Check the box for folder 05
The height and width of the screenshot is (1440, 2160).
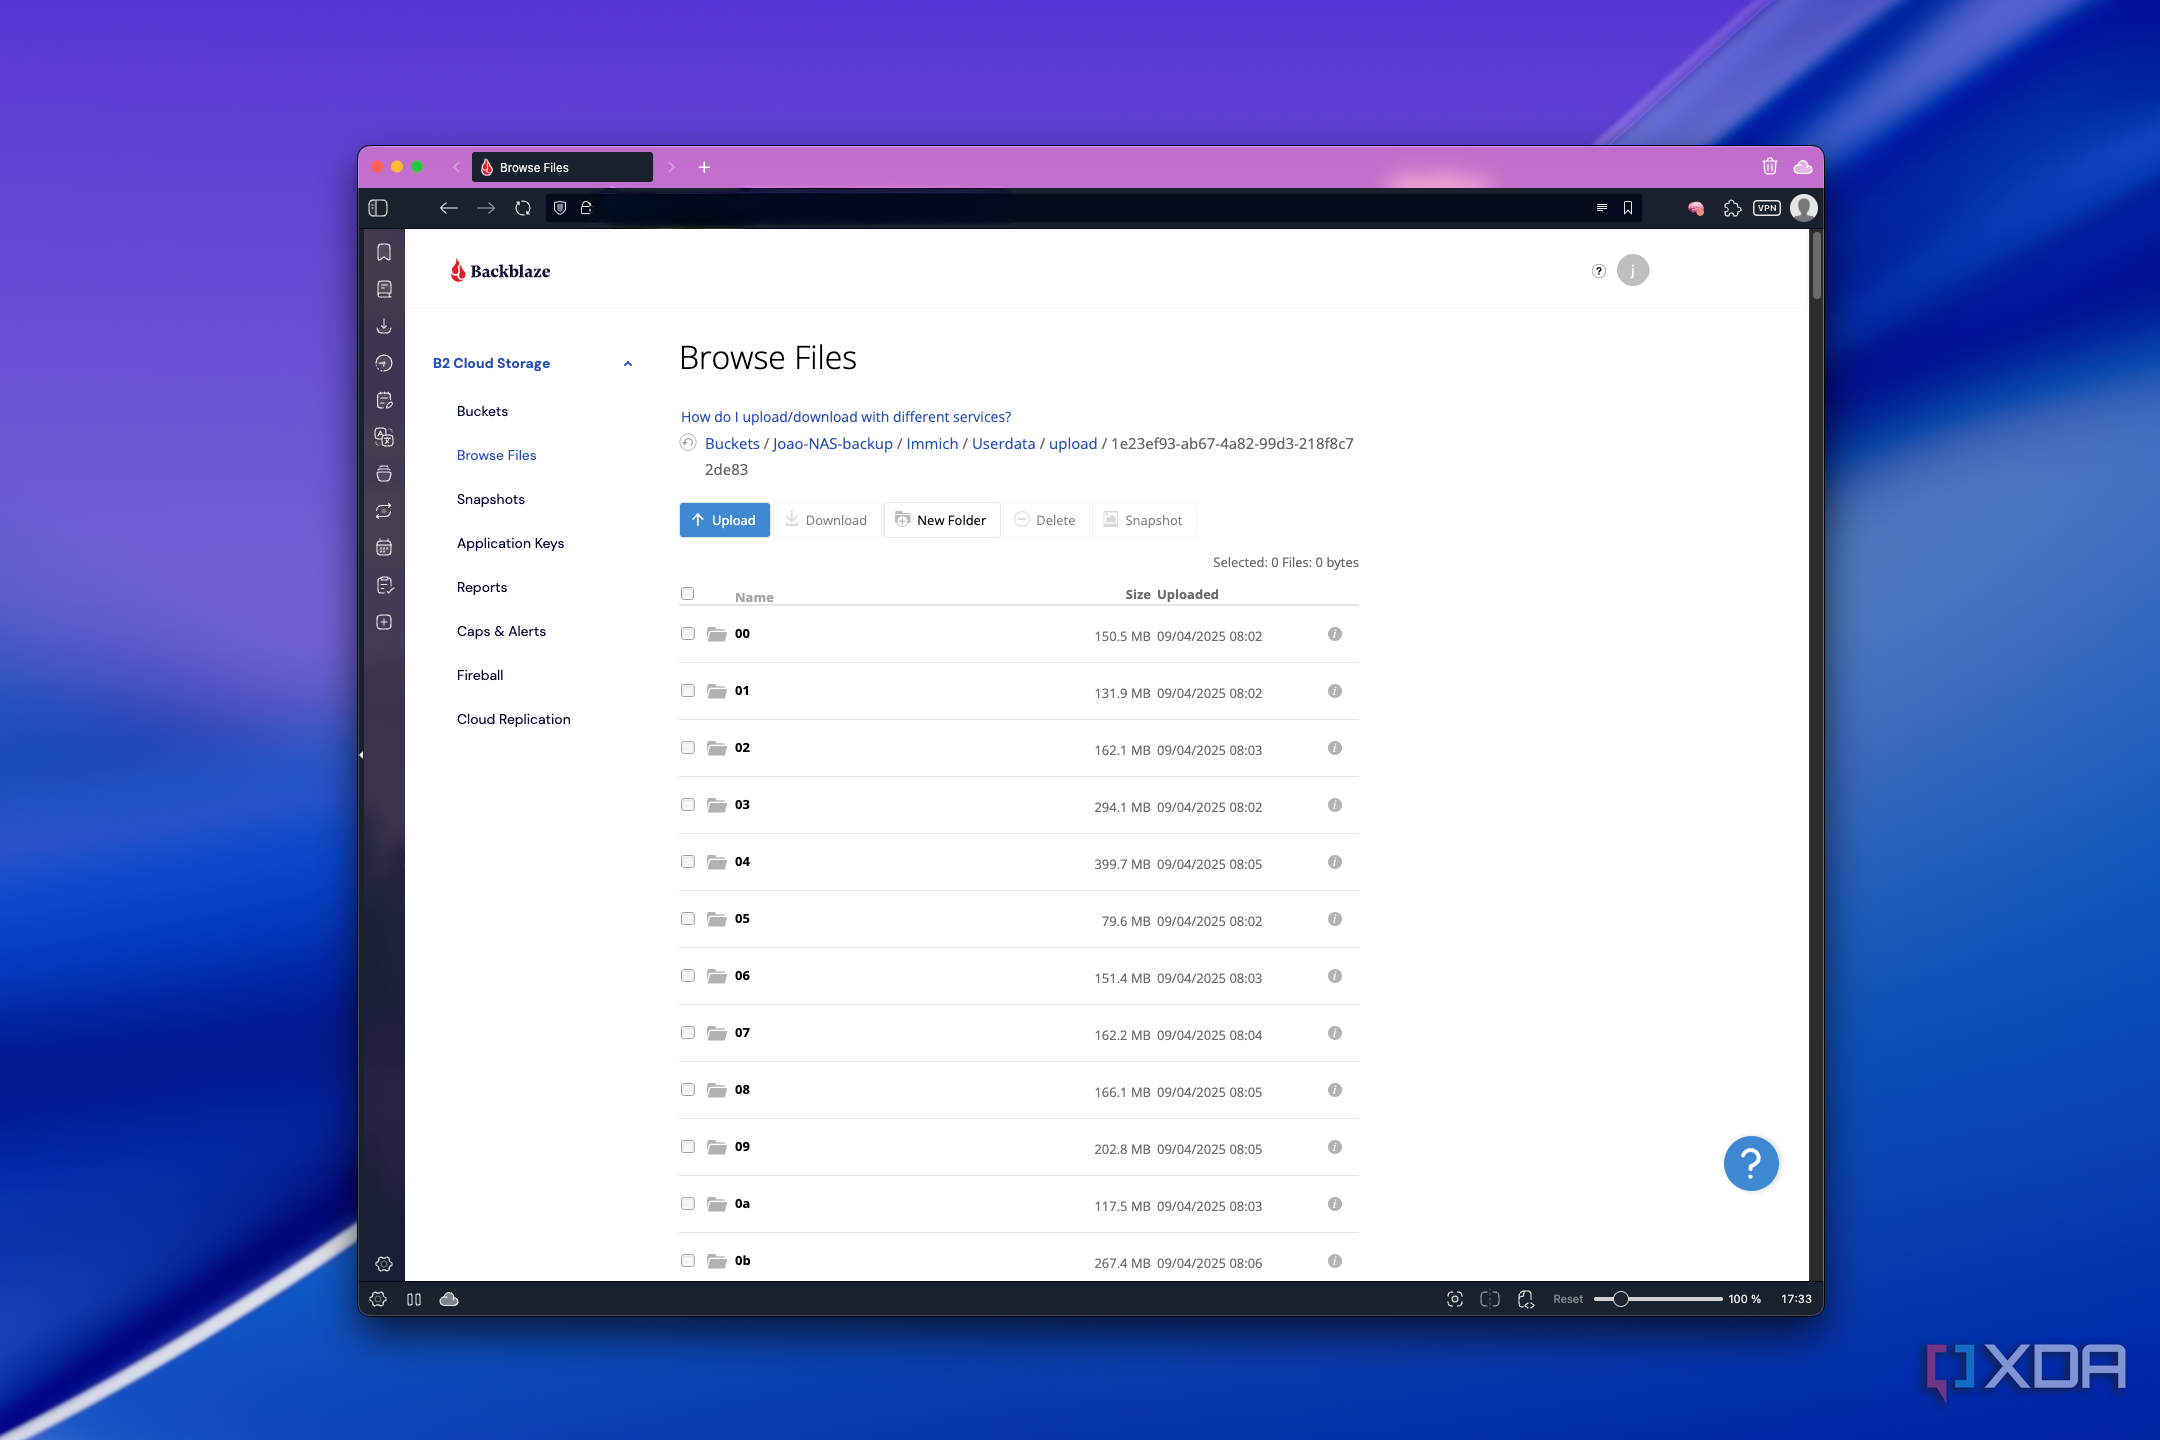point(688,919)
